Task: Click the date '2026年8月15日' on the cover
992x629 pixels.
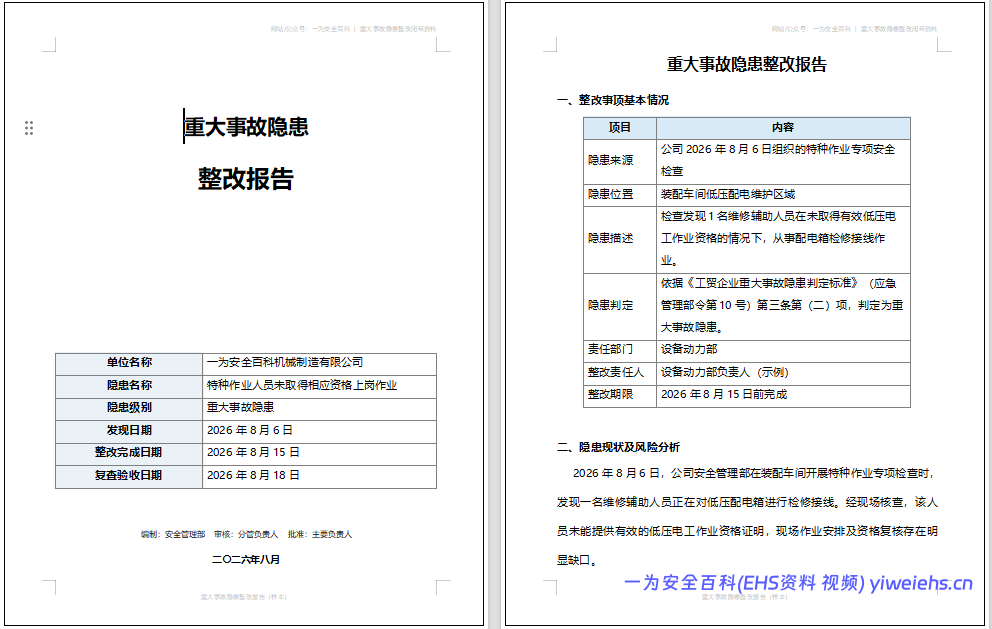Action: click(319, 453)
